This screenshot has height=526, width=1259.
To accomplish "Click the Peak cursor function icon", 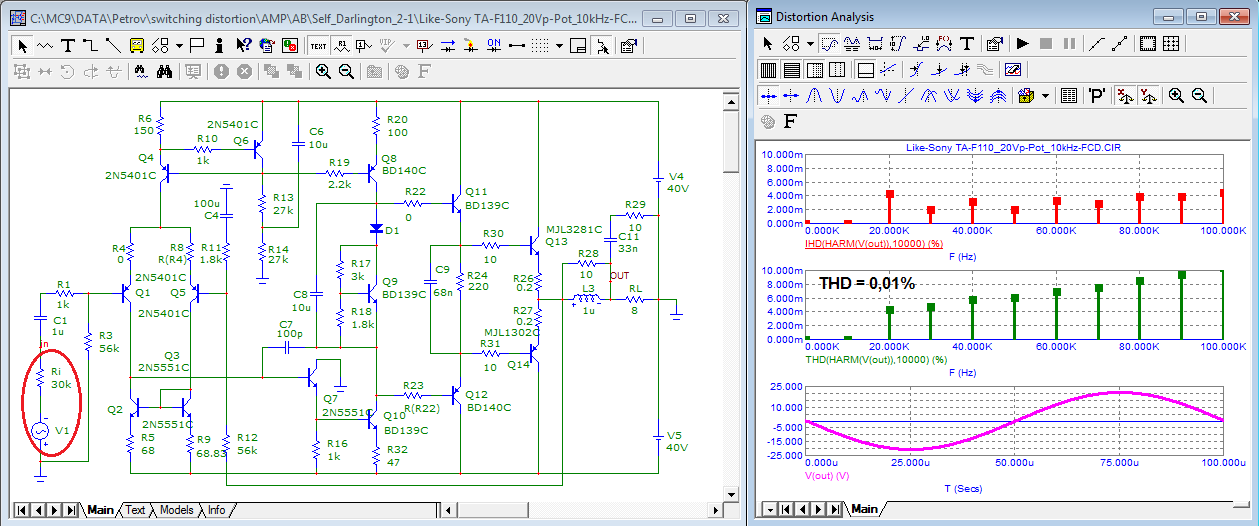I will coord(814,96).
